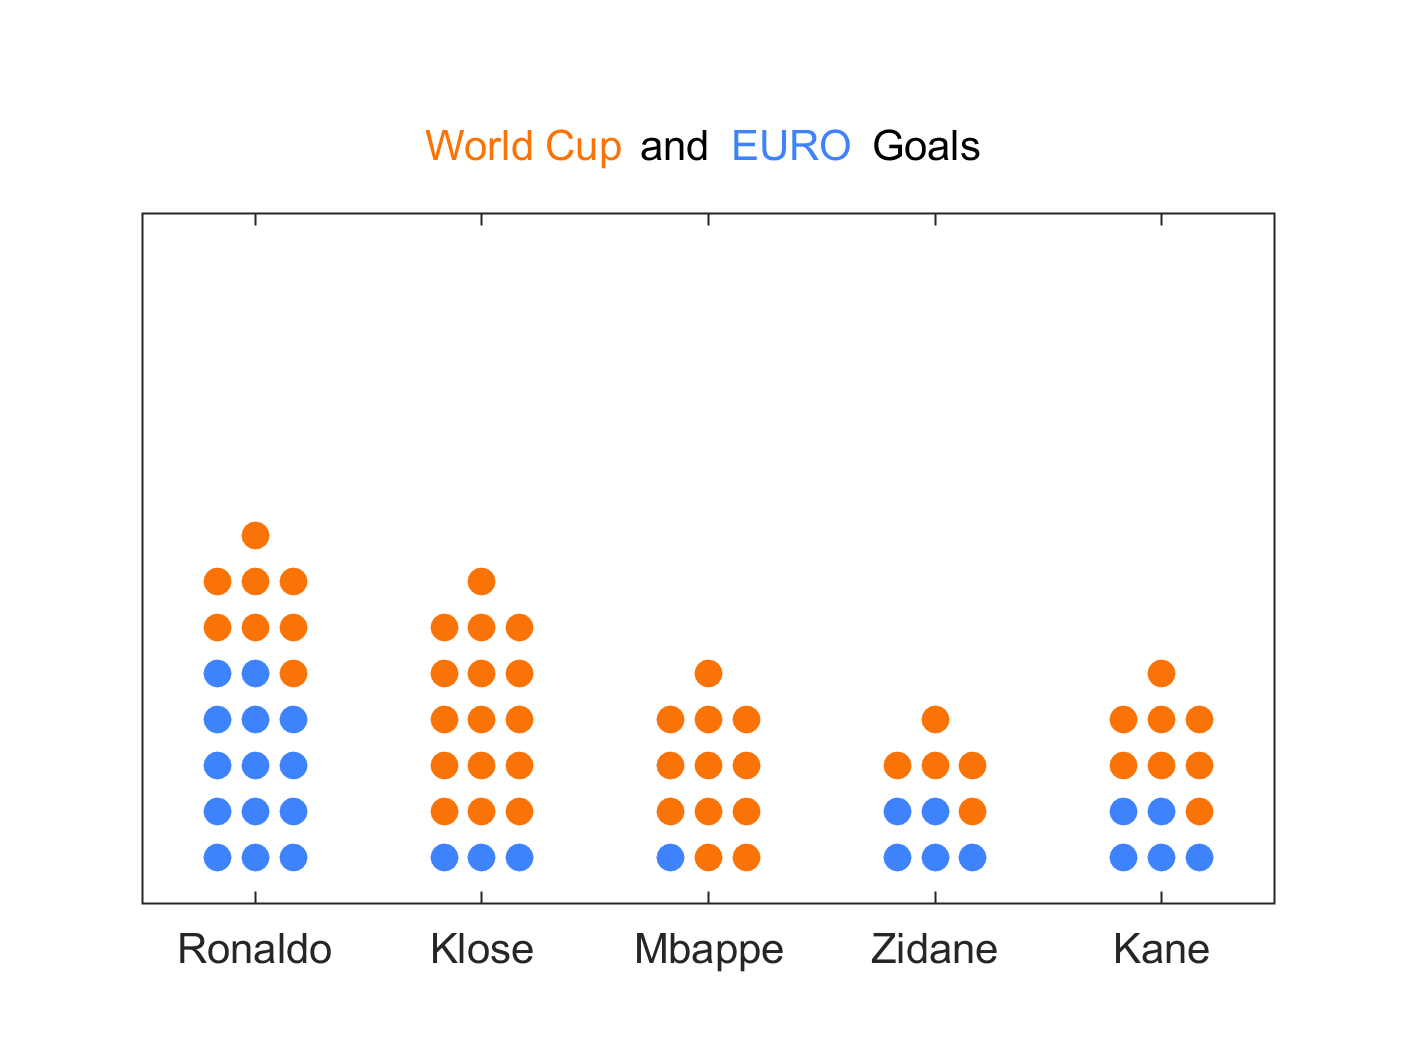
Task: Click the blue 'EURO' title text
Action: (791, 146)
